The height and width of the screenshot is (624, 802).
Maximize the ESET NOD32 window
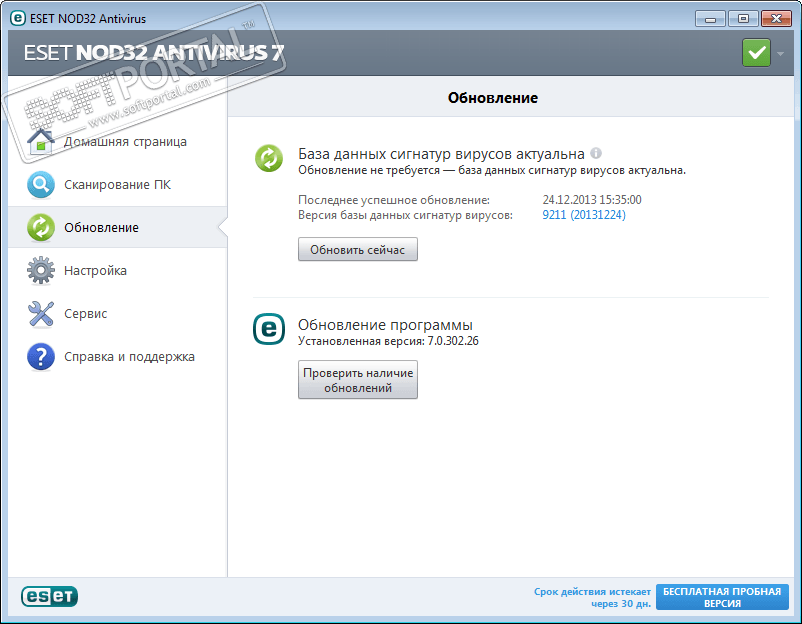(743, 19)
